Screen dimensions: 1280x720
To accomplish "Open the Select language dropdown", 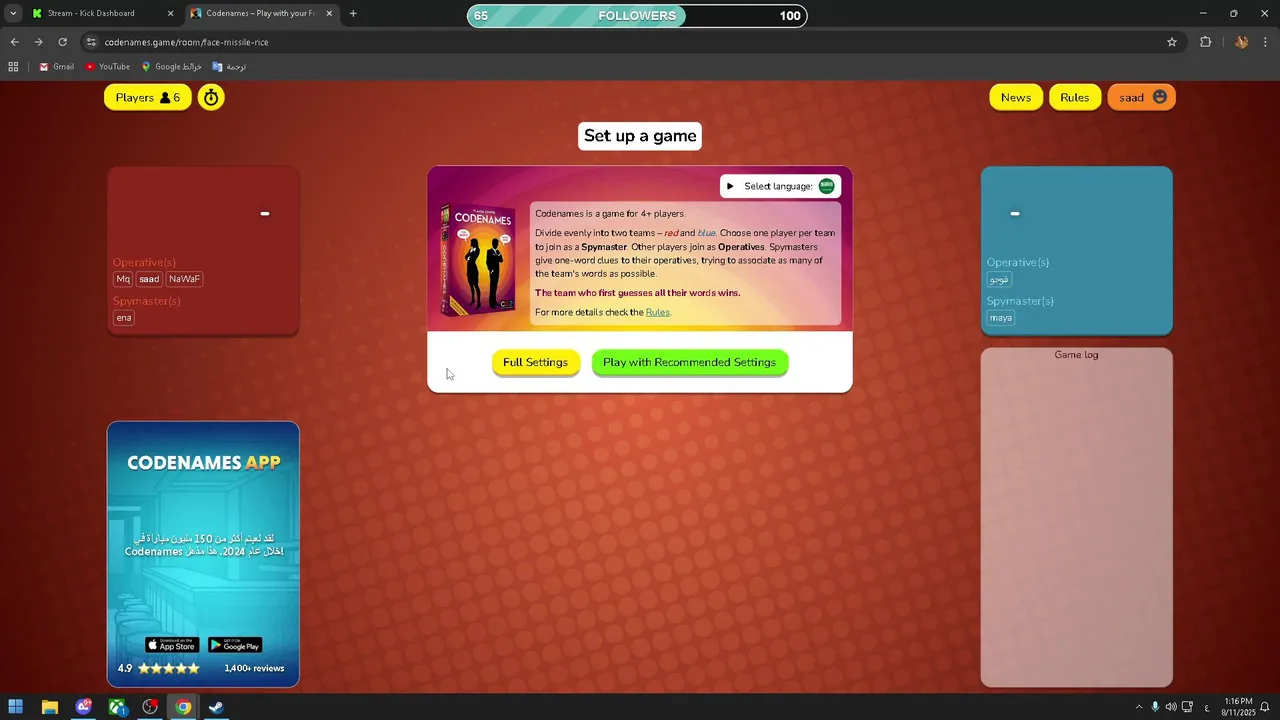I will pos(780,186).
